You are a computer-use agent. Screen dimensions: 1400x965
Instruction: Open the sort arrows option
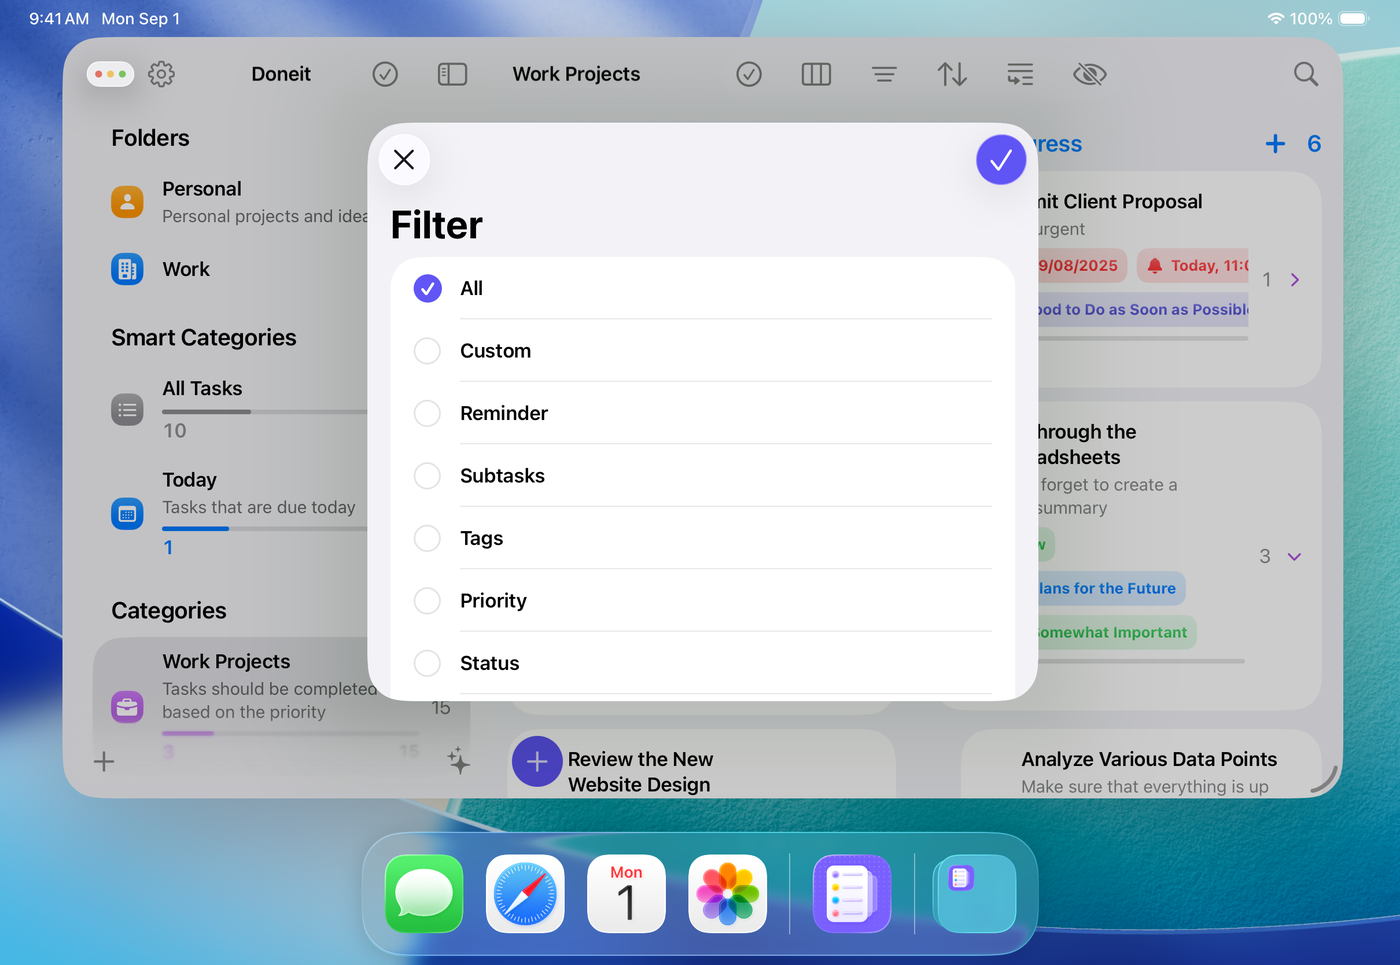(952, 74)
